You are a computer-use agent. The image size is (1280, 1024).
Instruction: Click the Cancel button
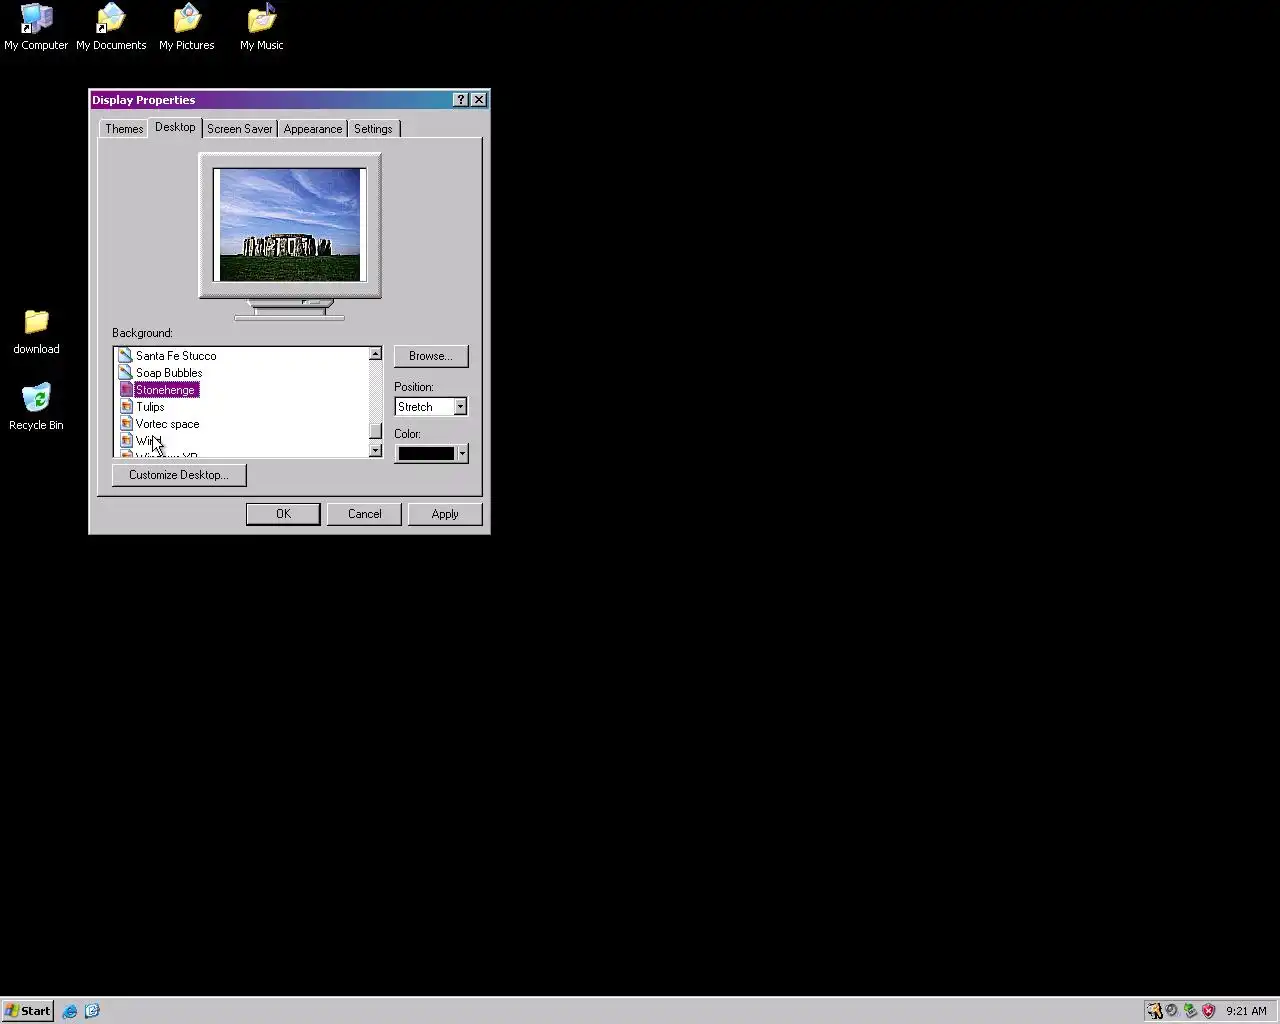click(364, 514)
